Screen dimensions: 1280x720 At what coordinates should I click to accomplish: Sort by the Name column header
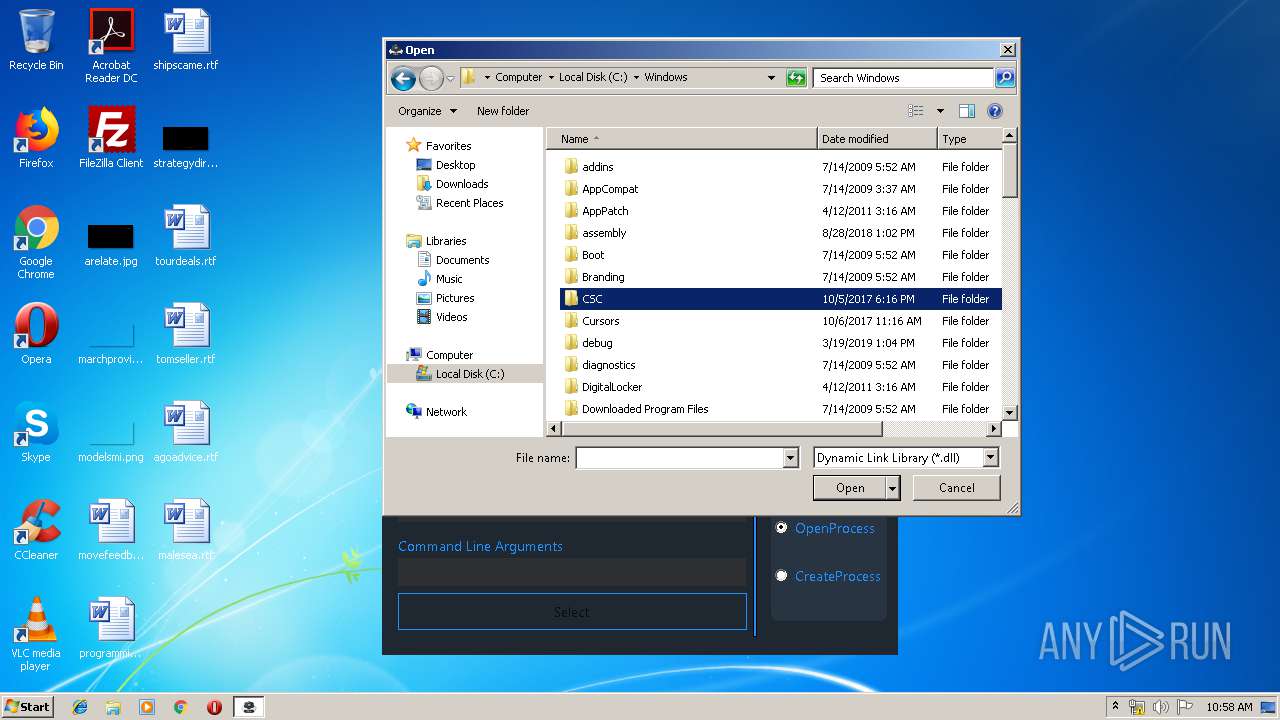pyautogui.click(x=684, y=139)
